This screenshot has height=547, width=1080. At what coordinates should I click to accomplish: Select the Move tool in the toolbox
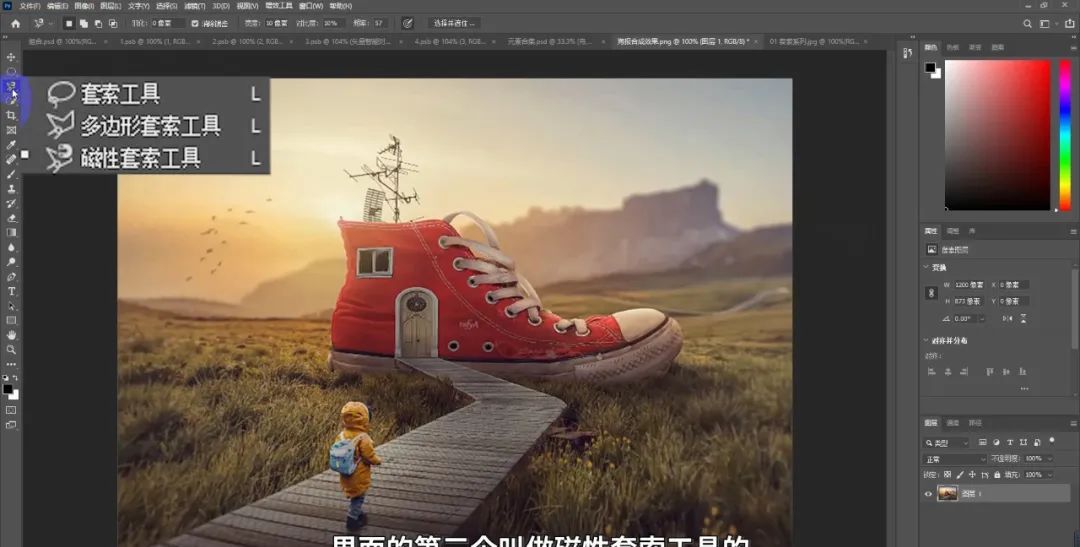11,56
